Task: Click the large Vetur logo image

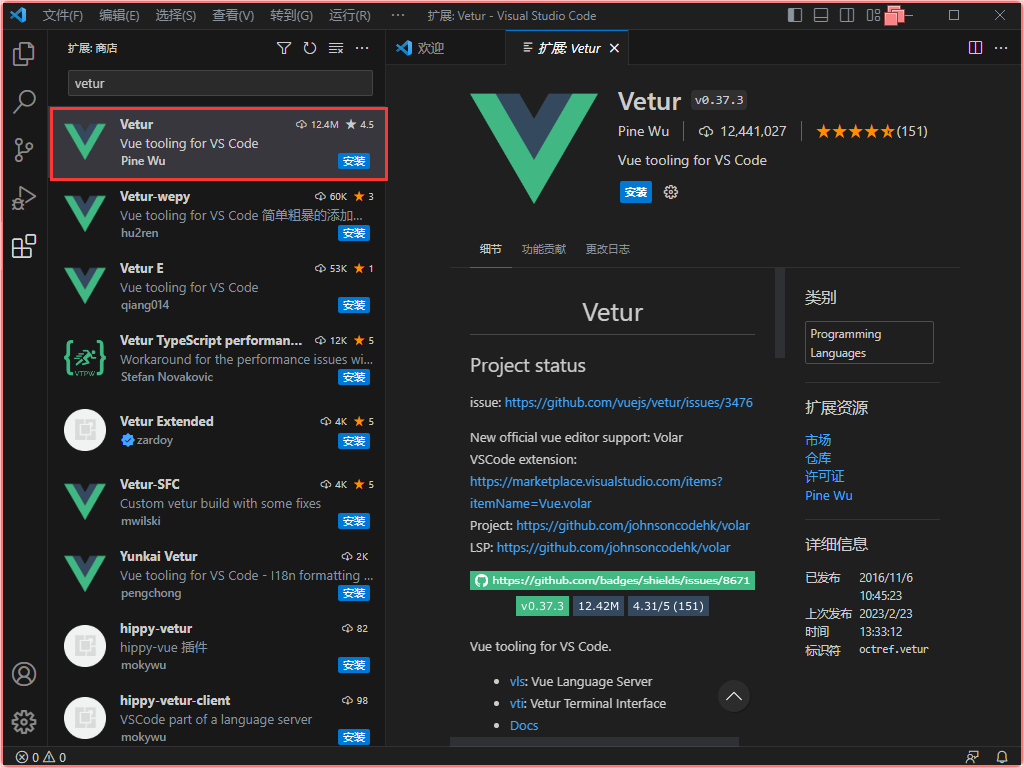Action: (x=534, y=148)
